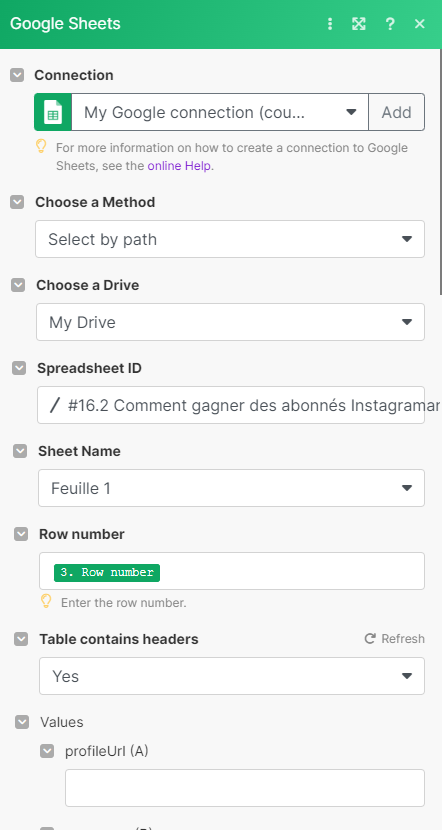Open the Sheet Name Feuille 1 dropdown

[231, 488]
